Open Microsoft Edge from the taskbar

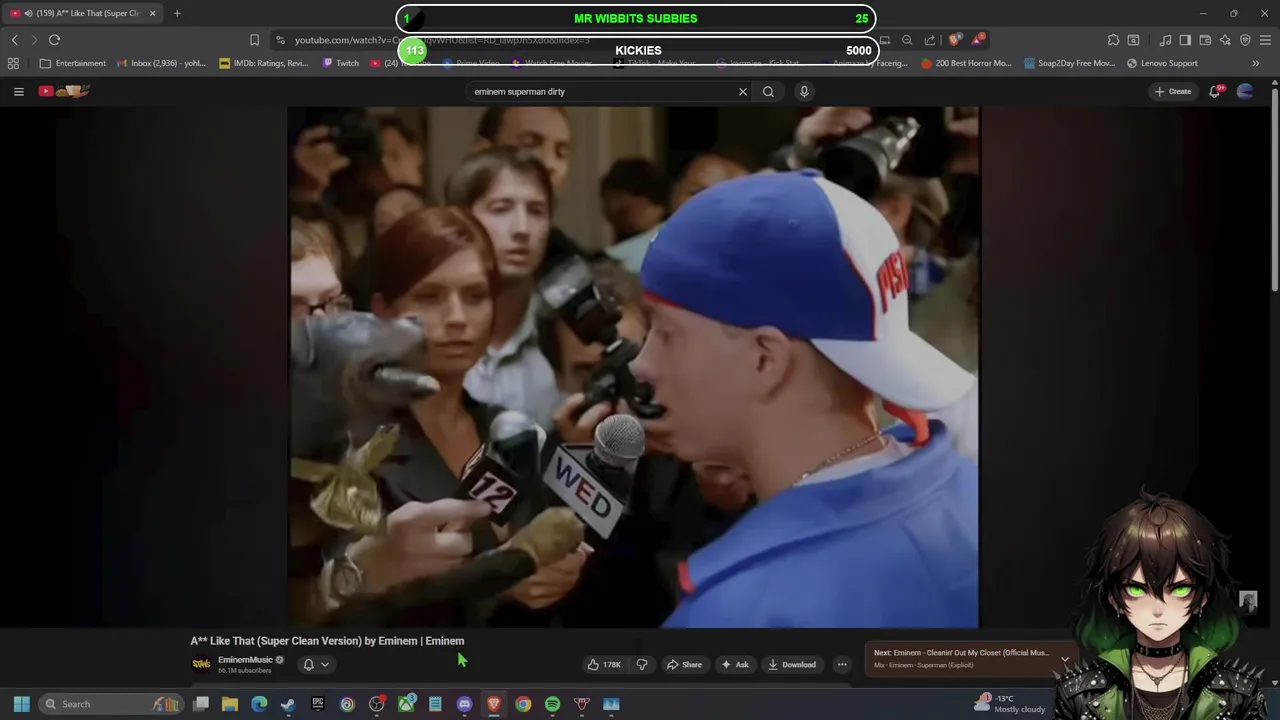pyautogui.click(x=259, y=704)
